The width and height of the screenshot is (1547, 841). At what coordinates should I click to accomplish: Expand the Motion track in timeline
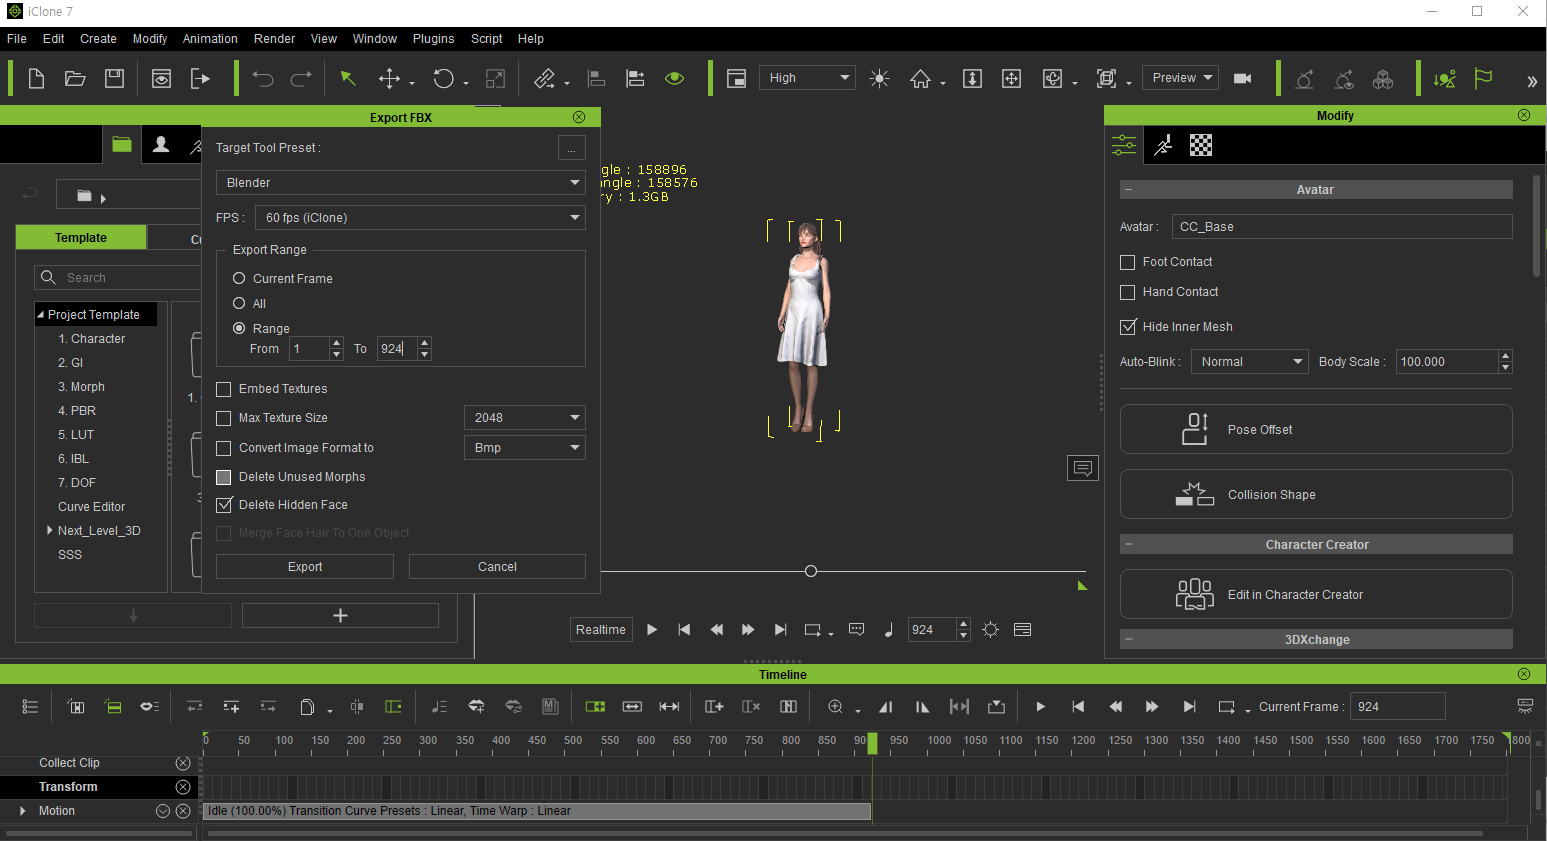[22, 811]
